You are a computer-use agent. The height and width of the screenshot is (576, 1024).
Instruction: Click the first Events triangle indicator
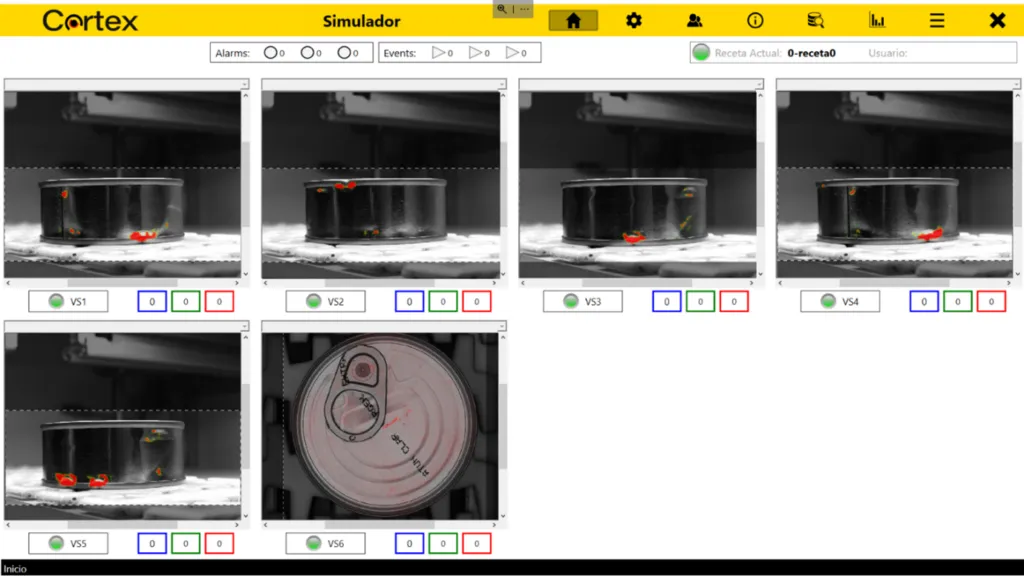pyautogui.click(x=438, y=53)
